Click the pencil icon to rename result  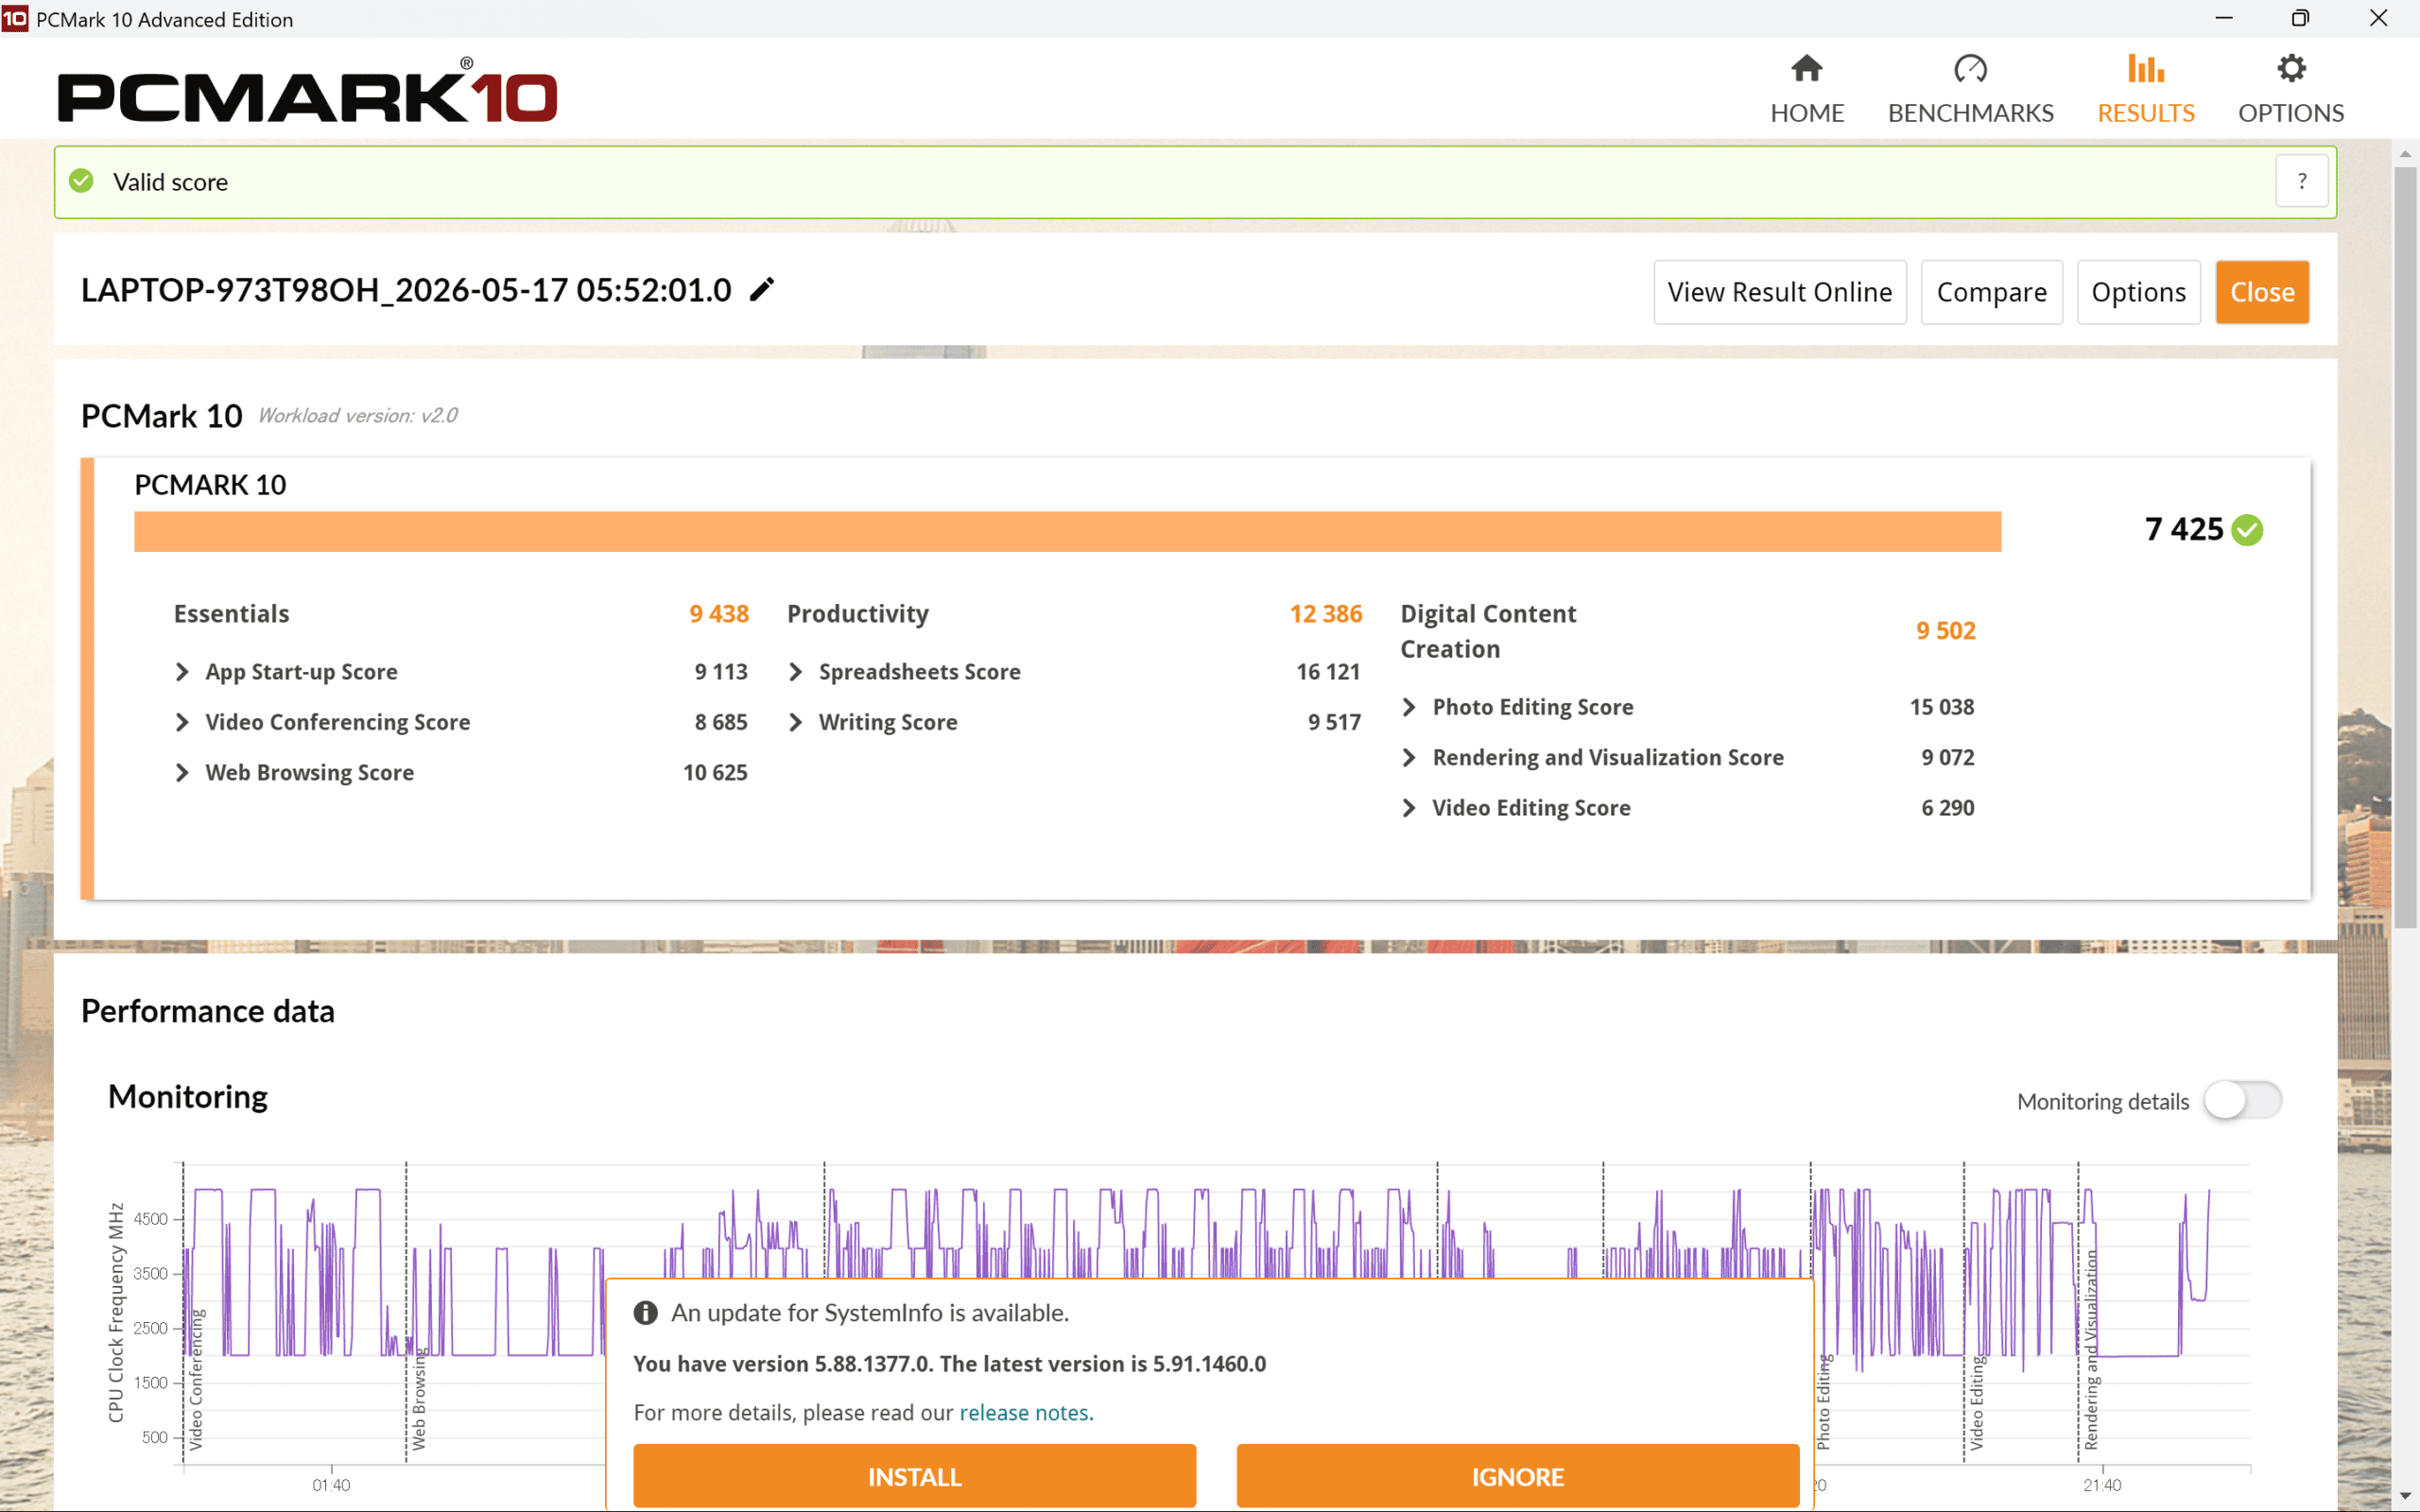(762, 290)
